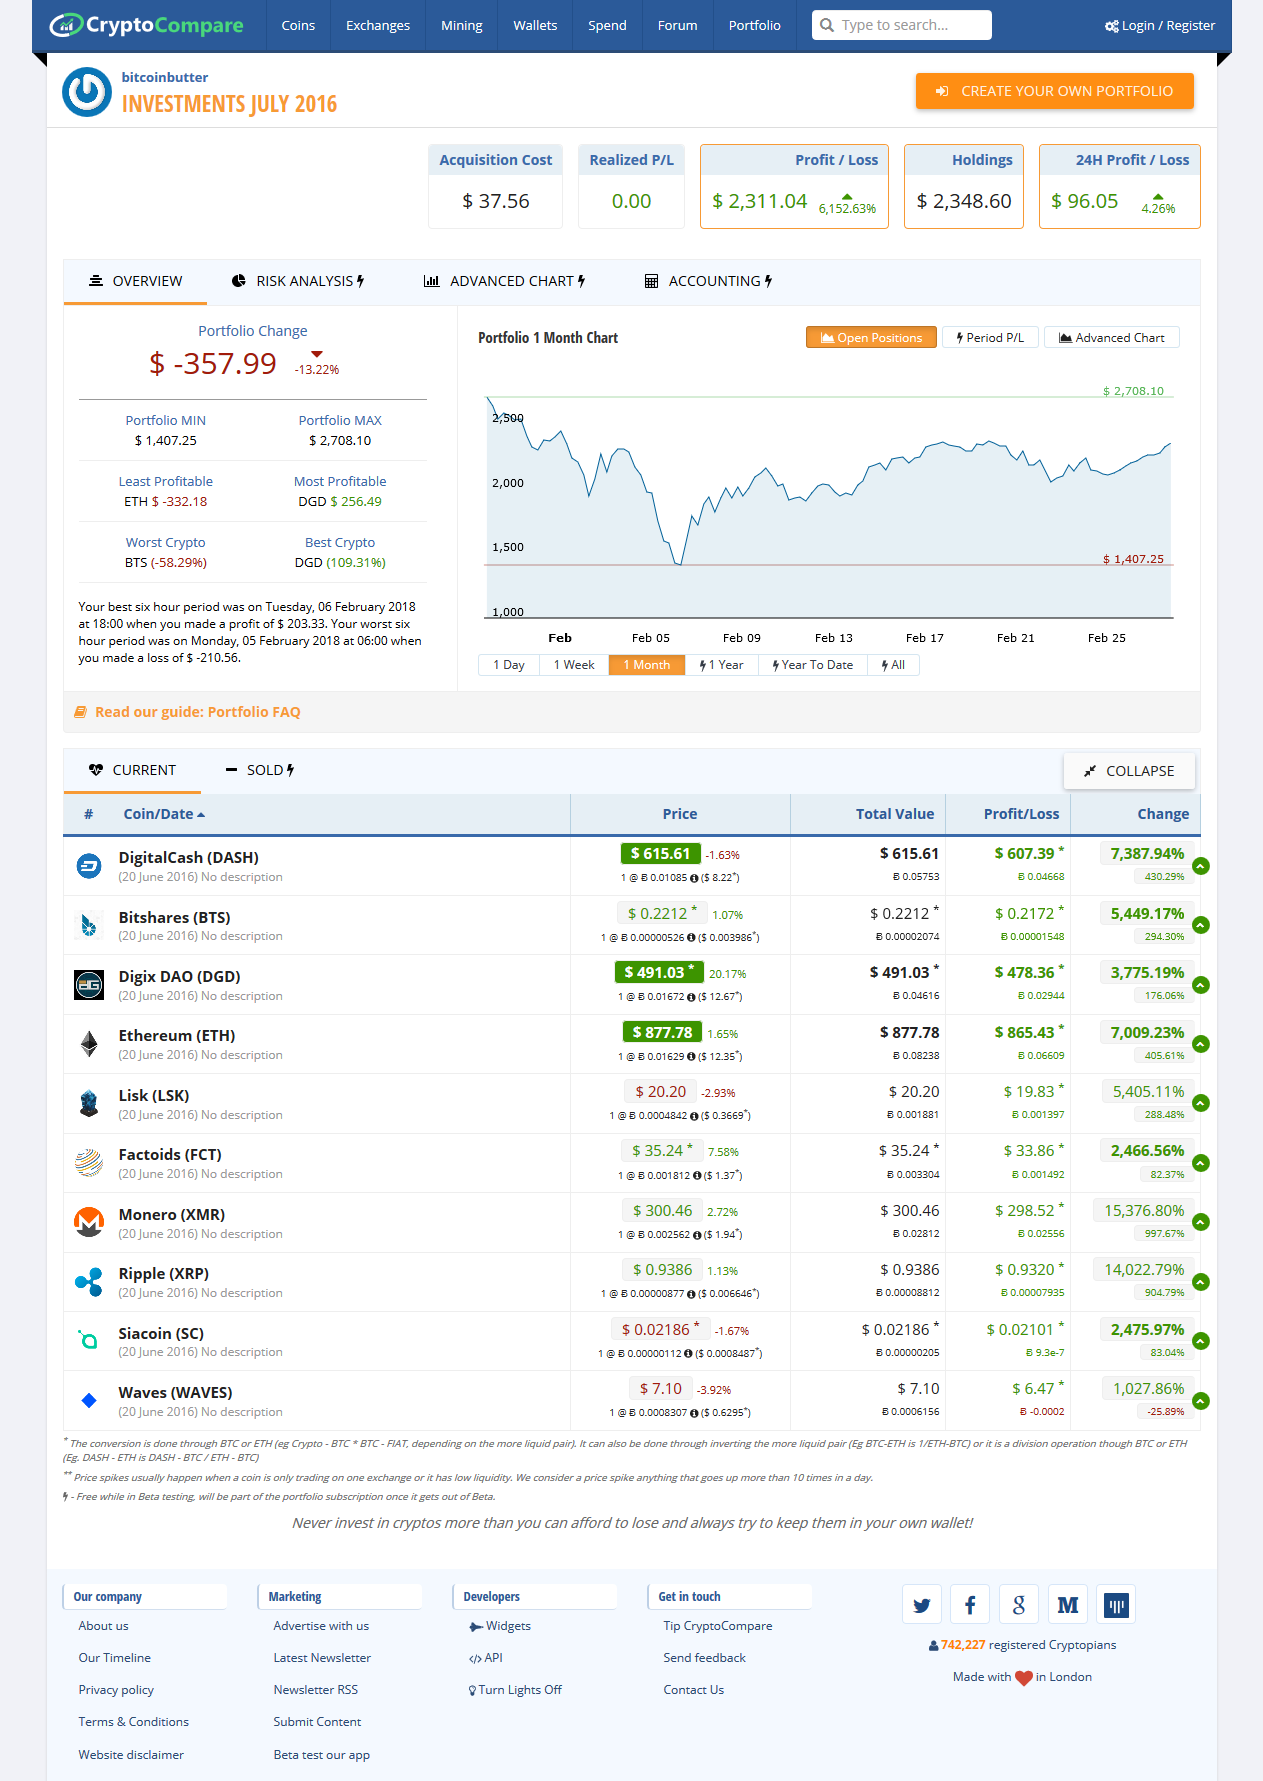Click the search magnifier icon
Screen dimensions: 1263x1781
tap(827, 25)
